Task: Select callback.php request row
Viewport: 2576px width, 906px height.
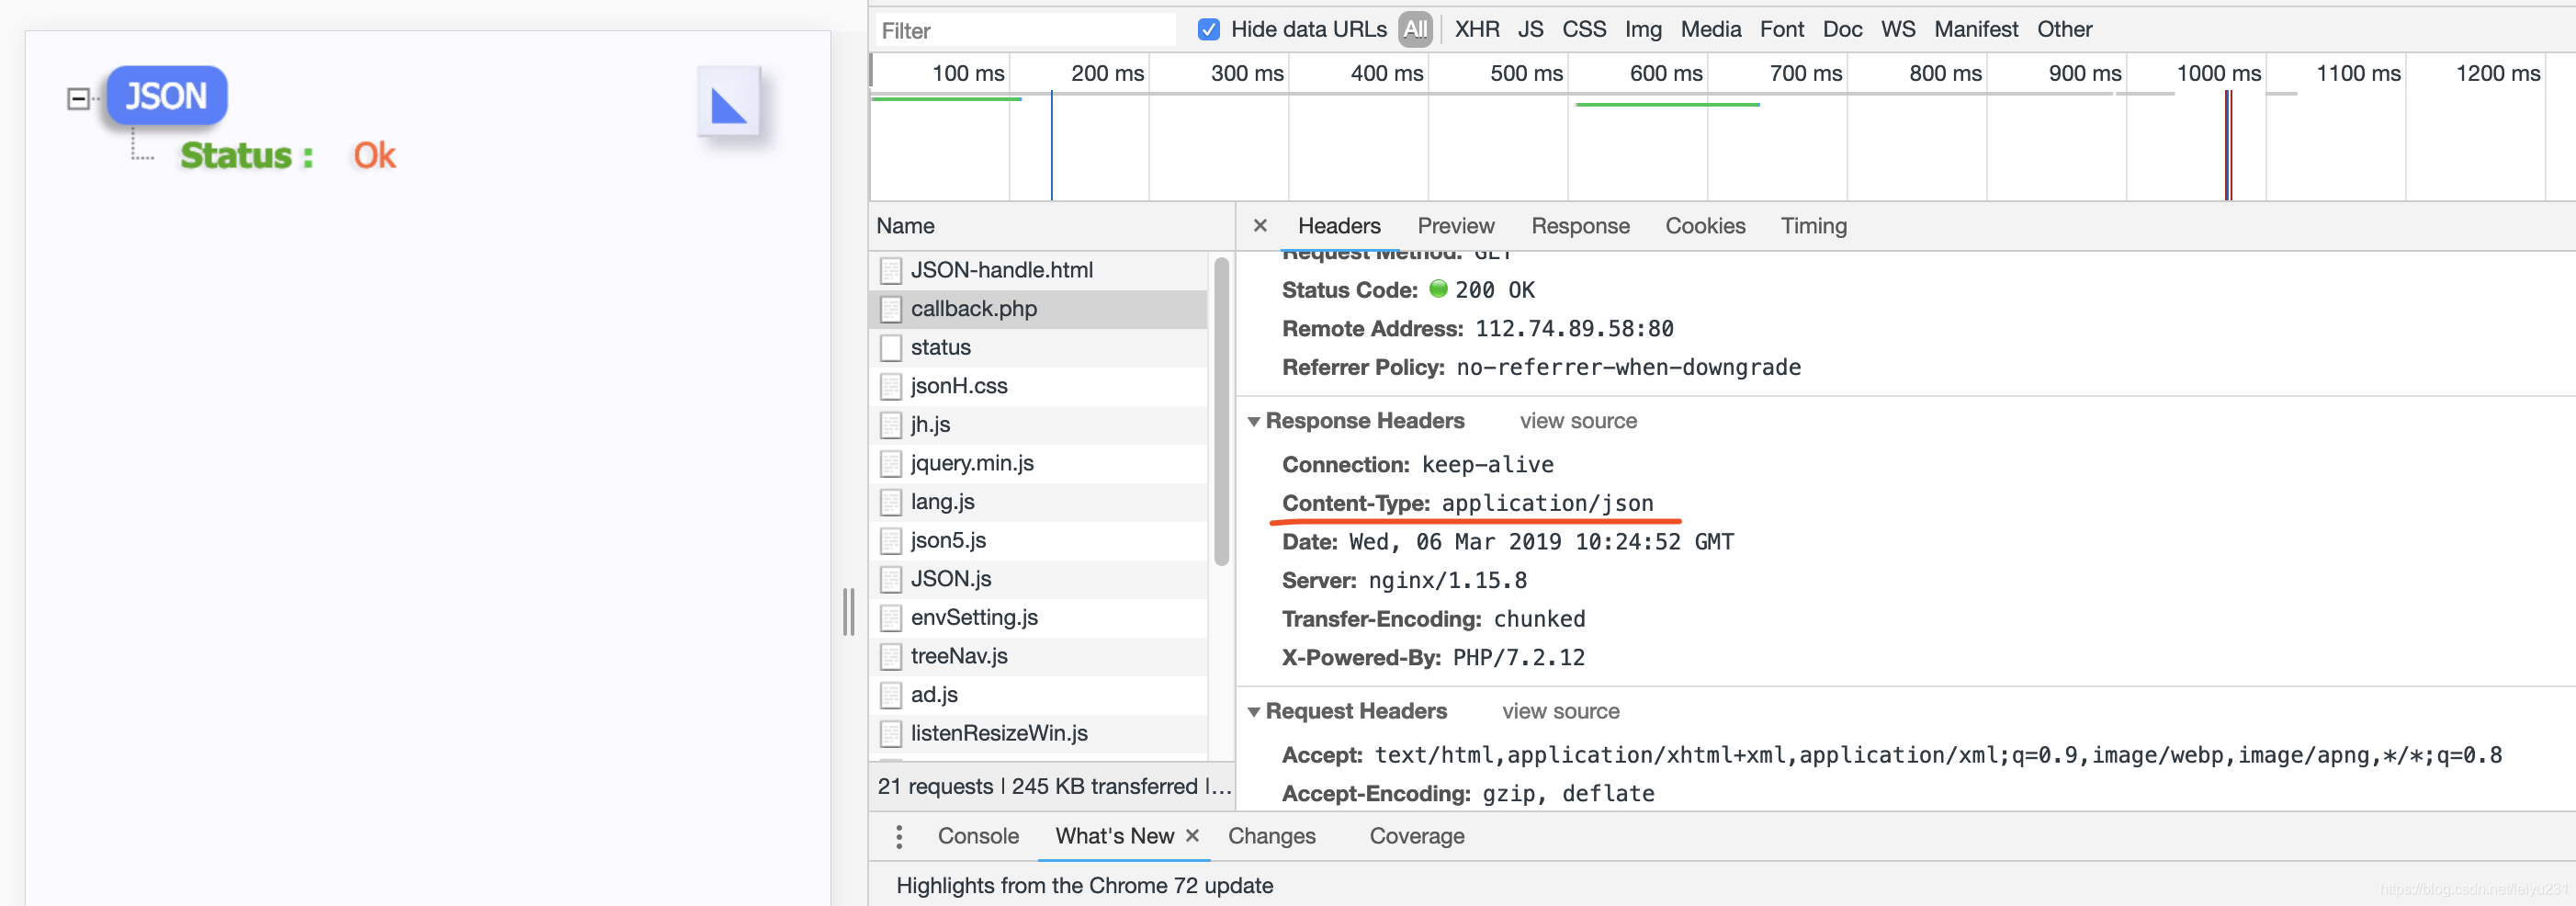Action: point(1038,309)
